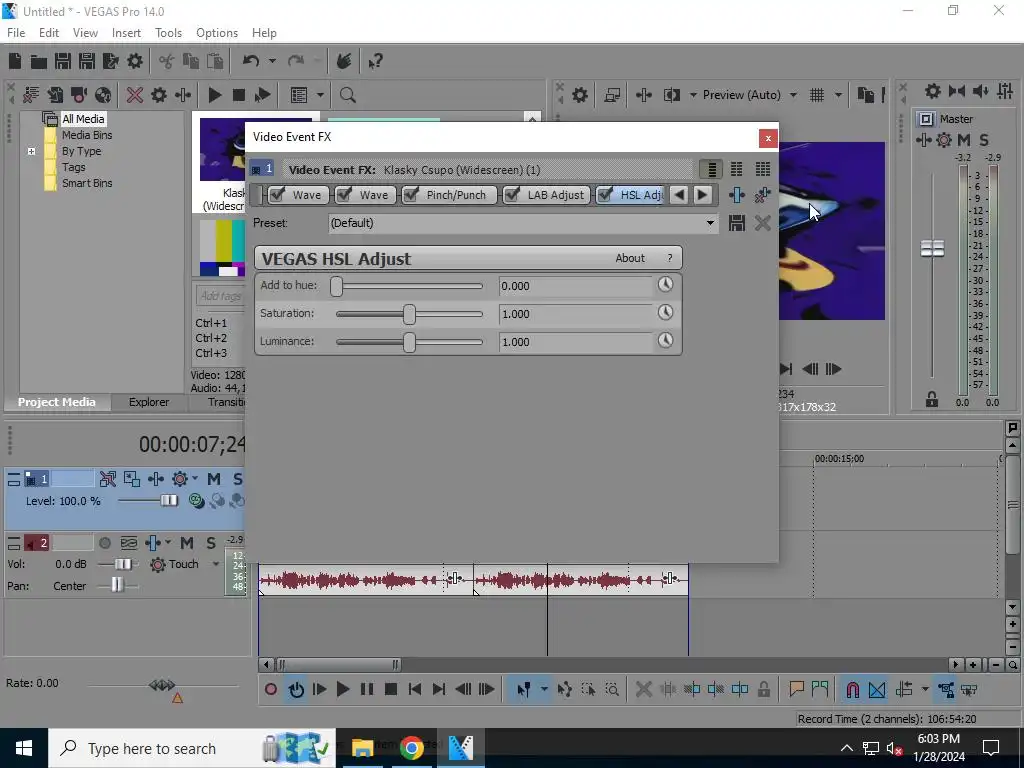Click the Lock event padlock icon
The height and width of the screenshot is (768, 1024).
point(763,690)
